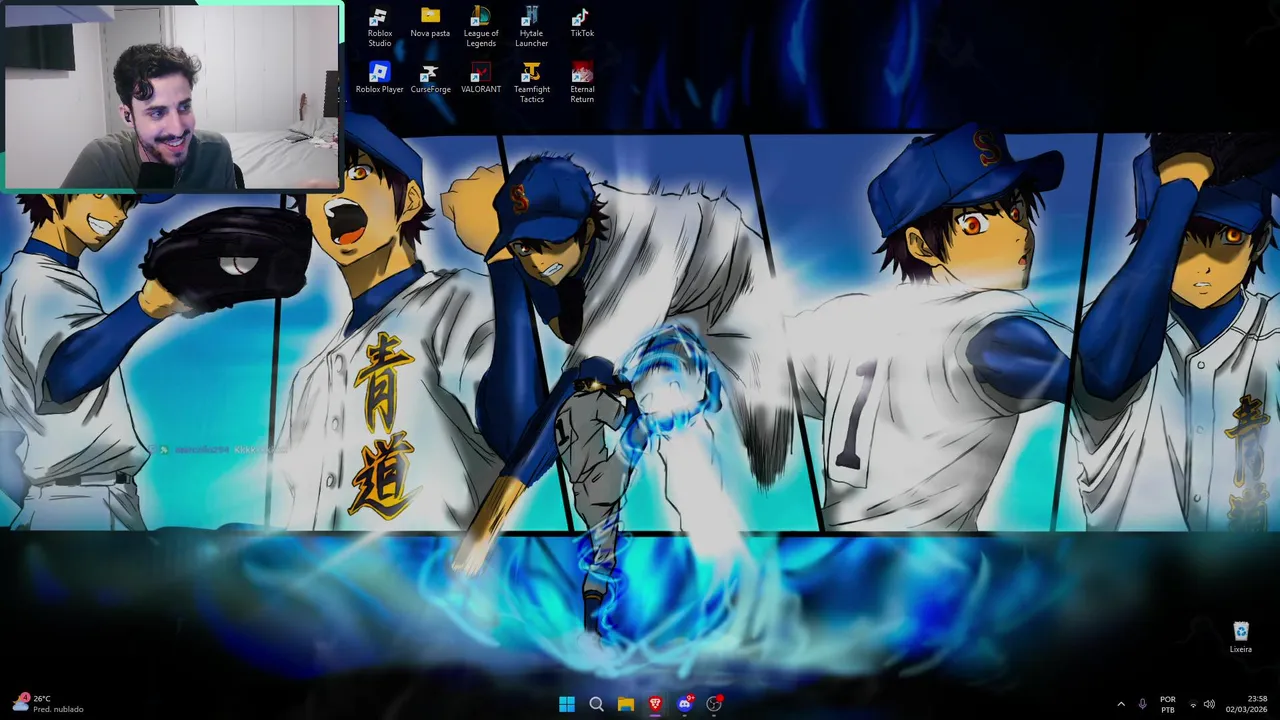This screenshot has height=720, width=1280.
Task: Select the Teamfight Tactics desktop icon
Action: (x=531, y=83)
